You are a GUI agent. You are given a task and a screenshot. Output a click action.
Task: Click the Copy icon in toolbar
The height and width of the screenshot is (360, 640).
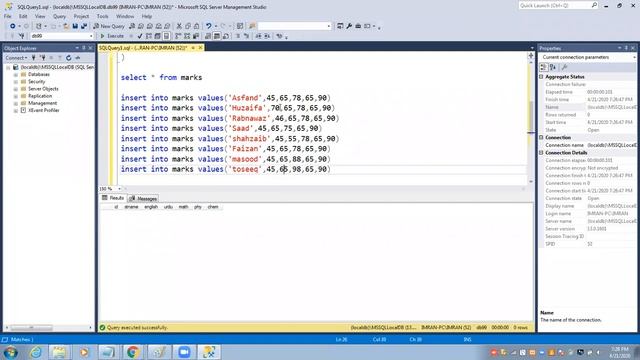188,26
